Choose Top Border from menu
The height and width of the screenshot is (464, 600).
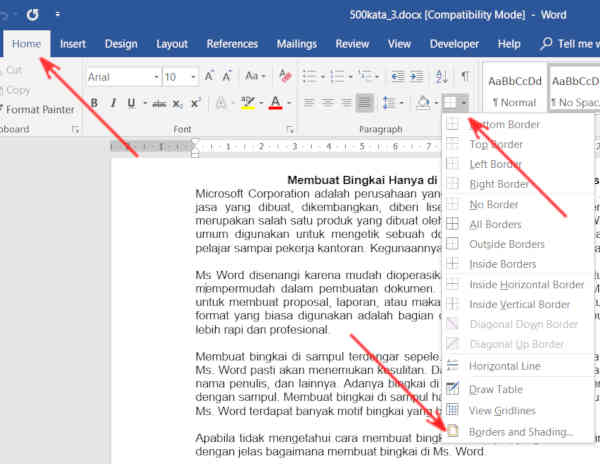pos(518,144)
